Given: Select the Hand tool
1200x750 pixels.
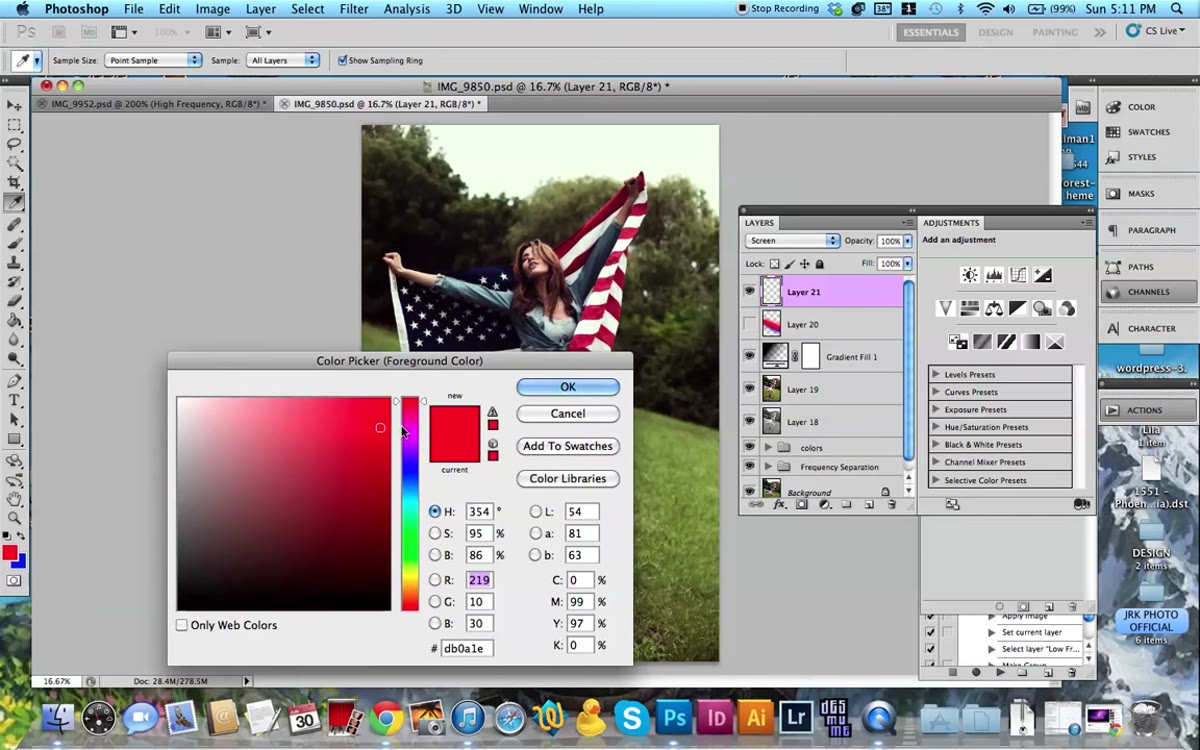Looking at the screenshot, I should [x=14, y=498].
